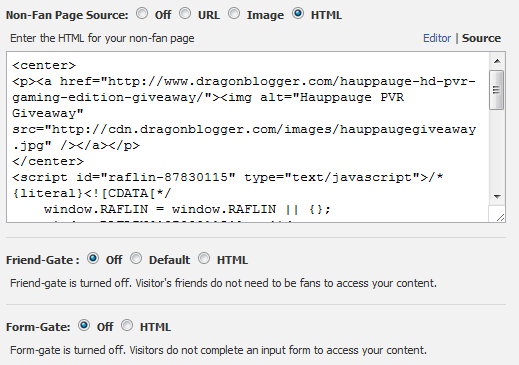Set Form-Gate to Off
This screenshot has width=519, height=365.
(x=84, y=325)
